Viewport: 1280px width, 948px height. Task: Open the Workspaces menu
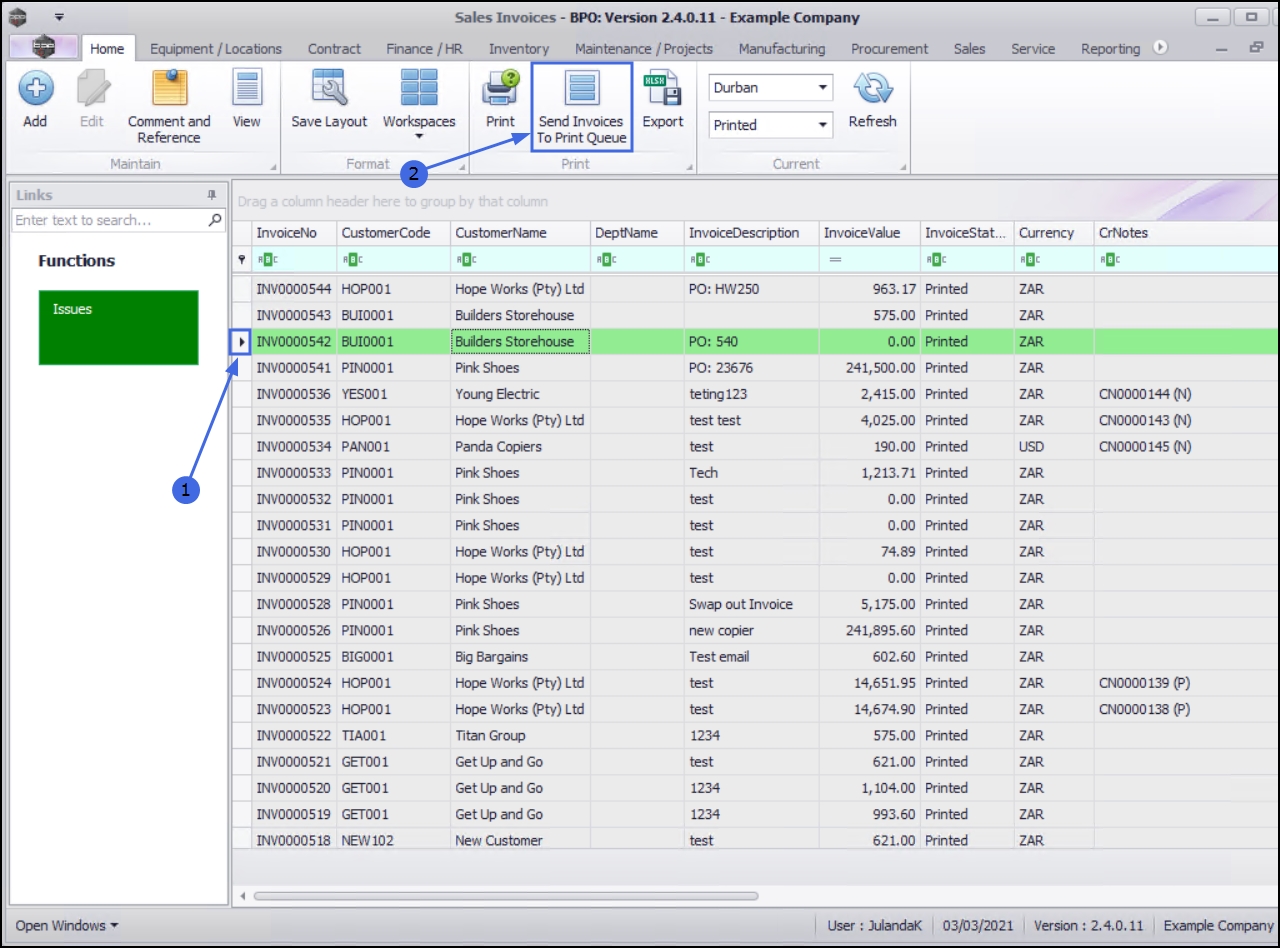pyautogui.click(x=419, y=104)
